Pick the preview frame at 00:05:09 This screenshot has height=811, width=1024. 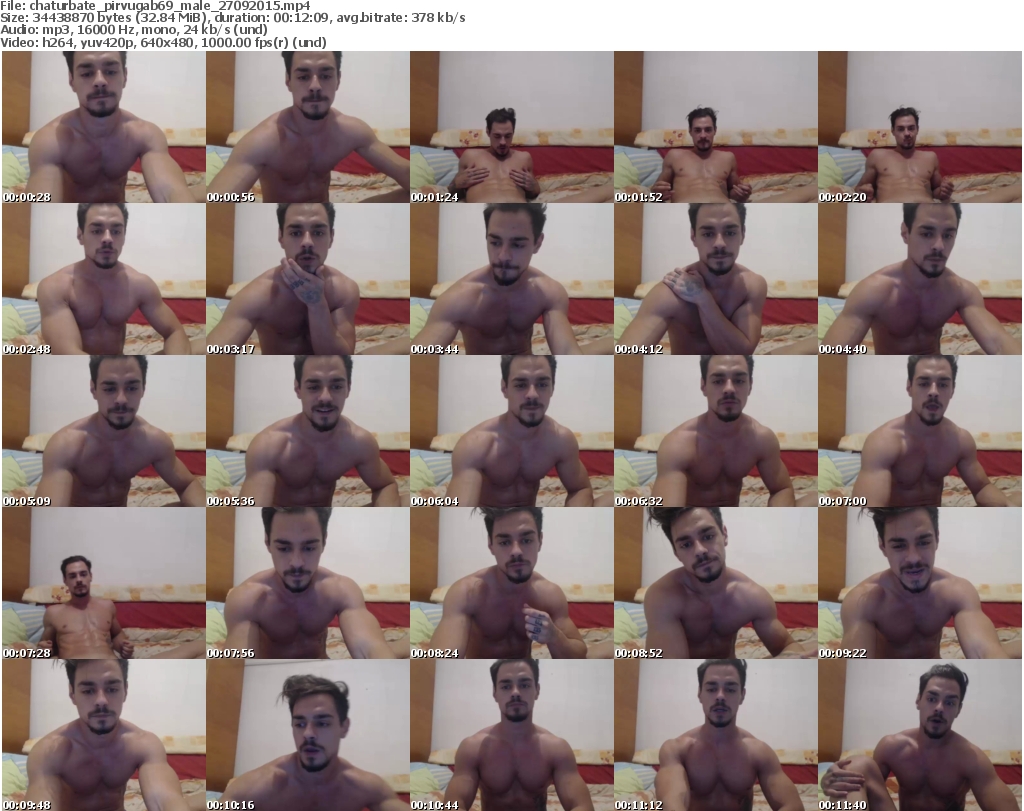click(x=104, y=432)
